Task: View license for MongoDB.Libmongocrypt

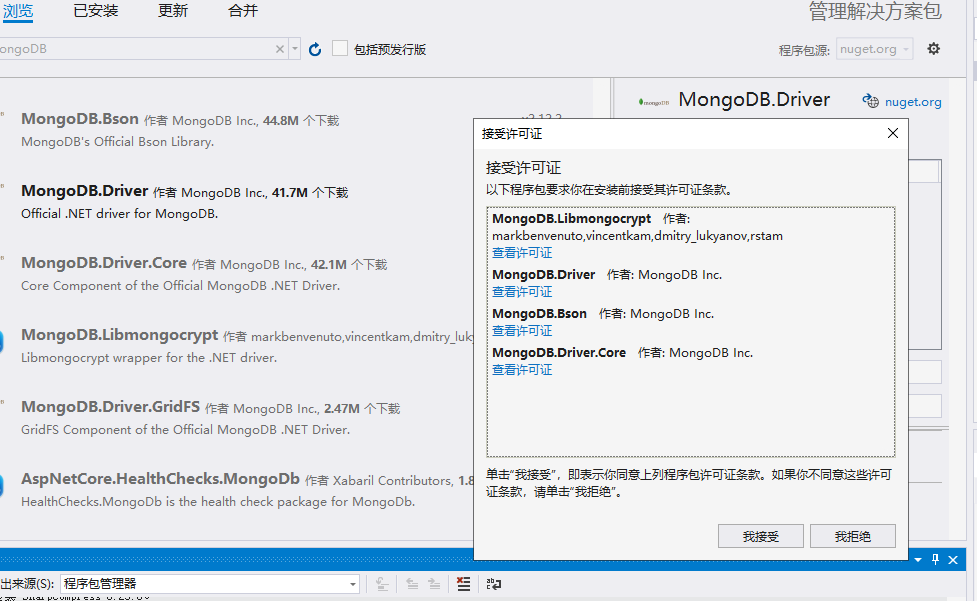Action: pos(522,253)
